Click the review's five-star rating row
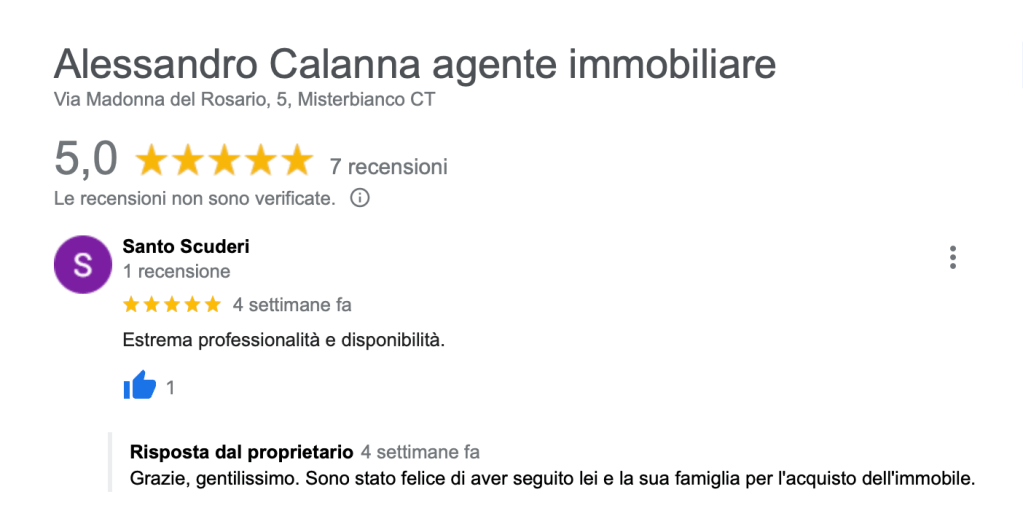This screenshot has height=508, width=1023. coord(171,304)
